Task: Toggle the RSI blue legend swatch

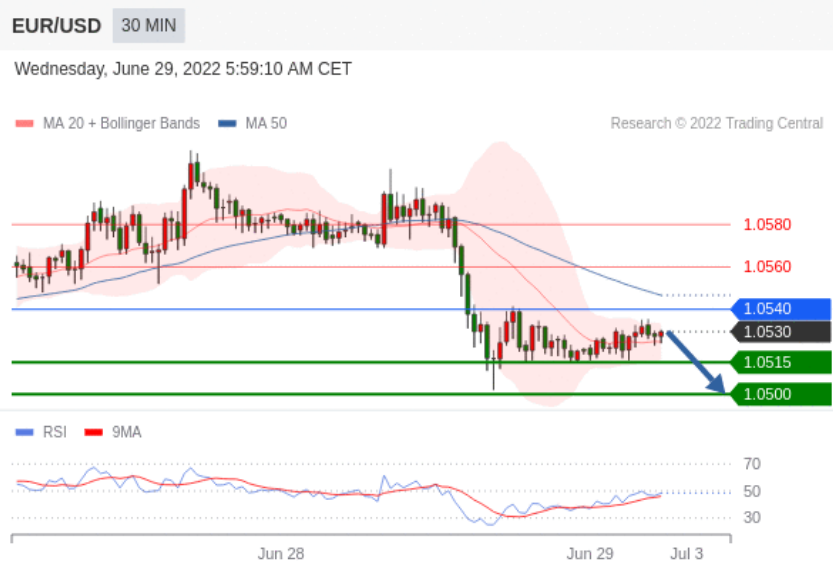Action: [x=24, y=432]
